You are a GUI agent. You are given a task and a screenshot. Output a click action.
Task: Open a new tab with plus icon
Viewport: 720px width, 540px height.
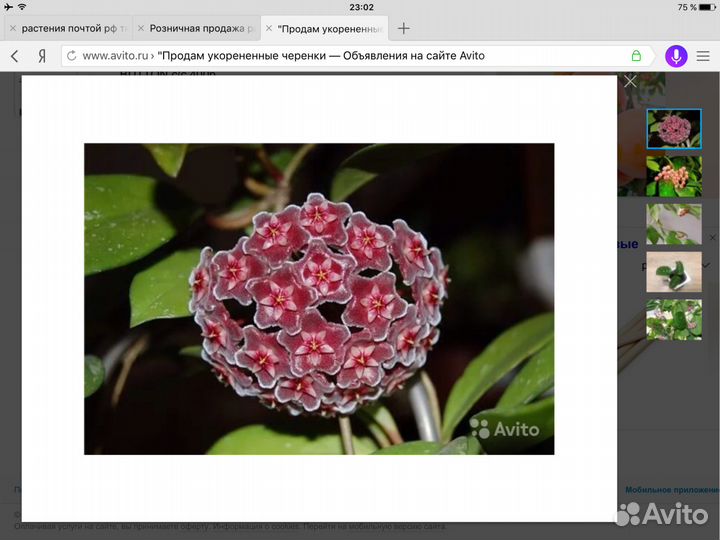[x=404, y=28]
